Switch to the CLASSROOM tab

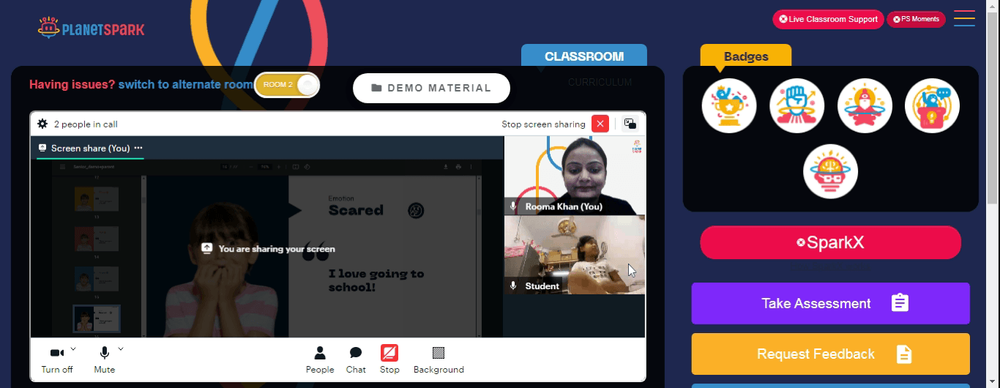pyautogui.click(x=584, y=56)
